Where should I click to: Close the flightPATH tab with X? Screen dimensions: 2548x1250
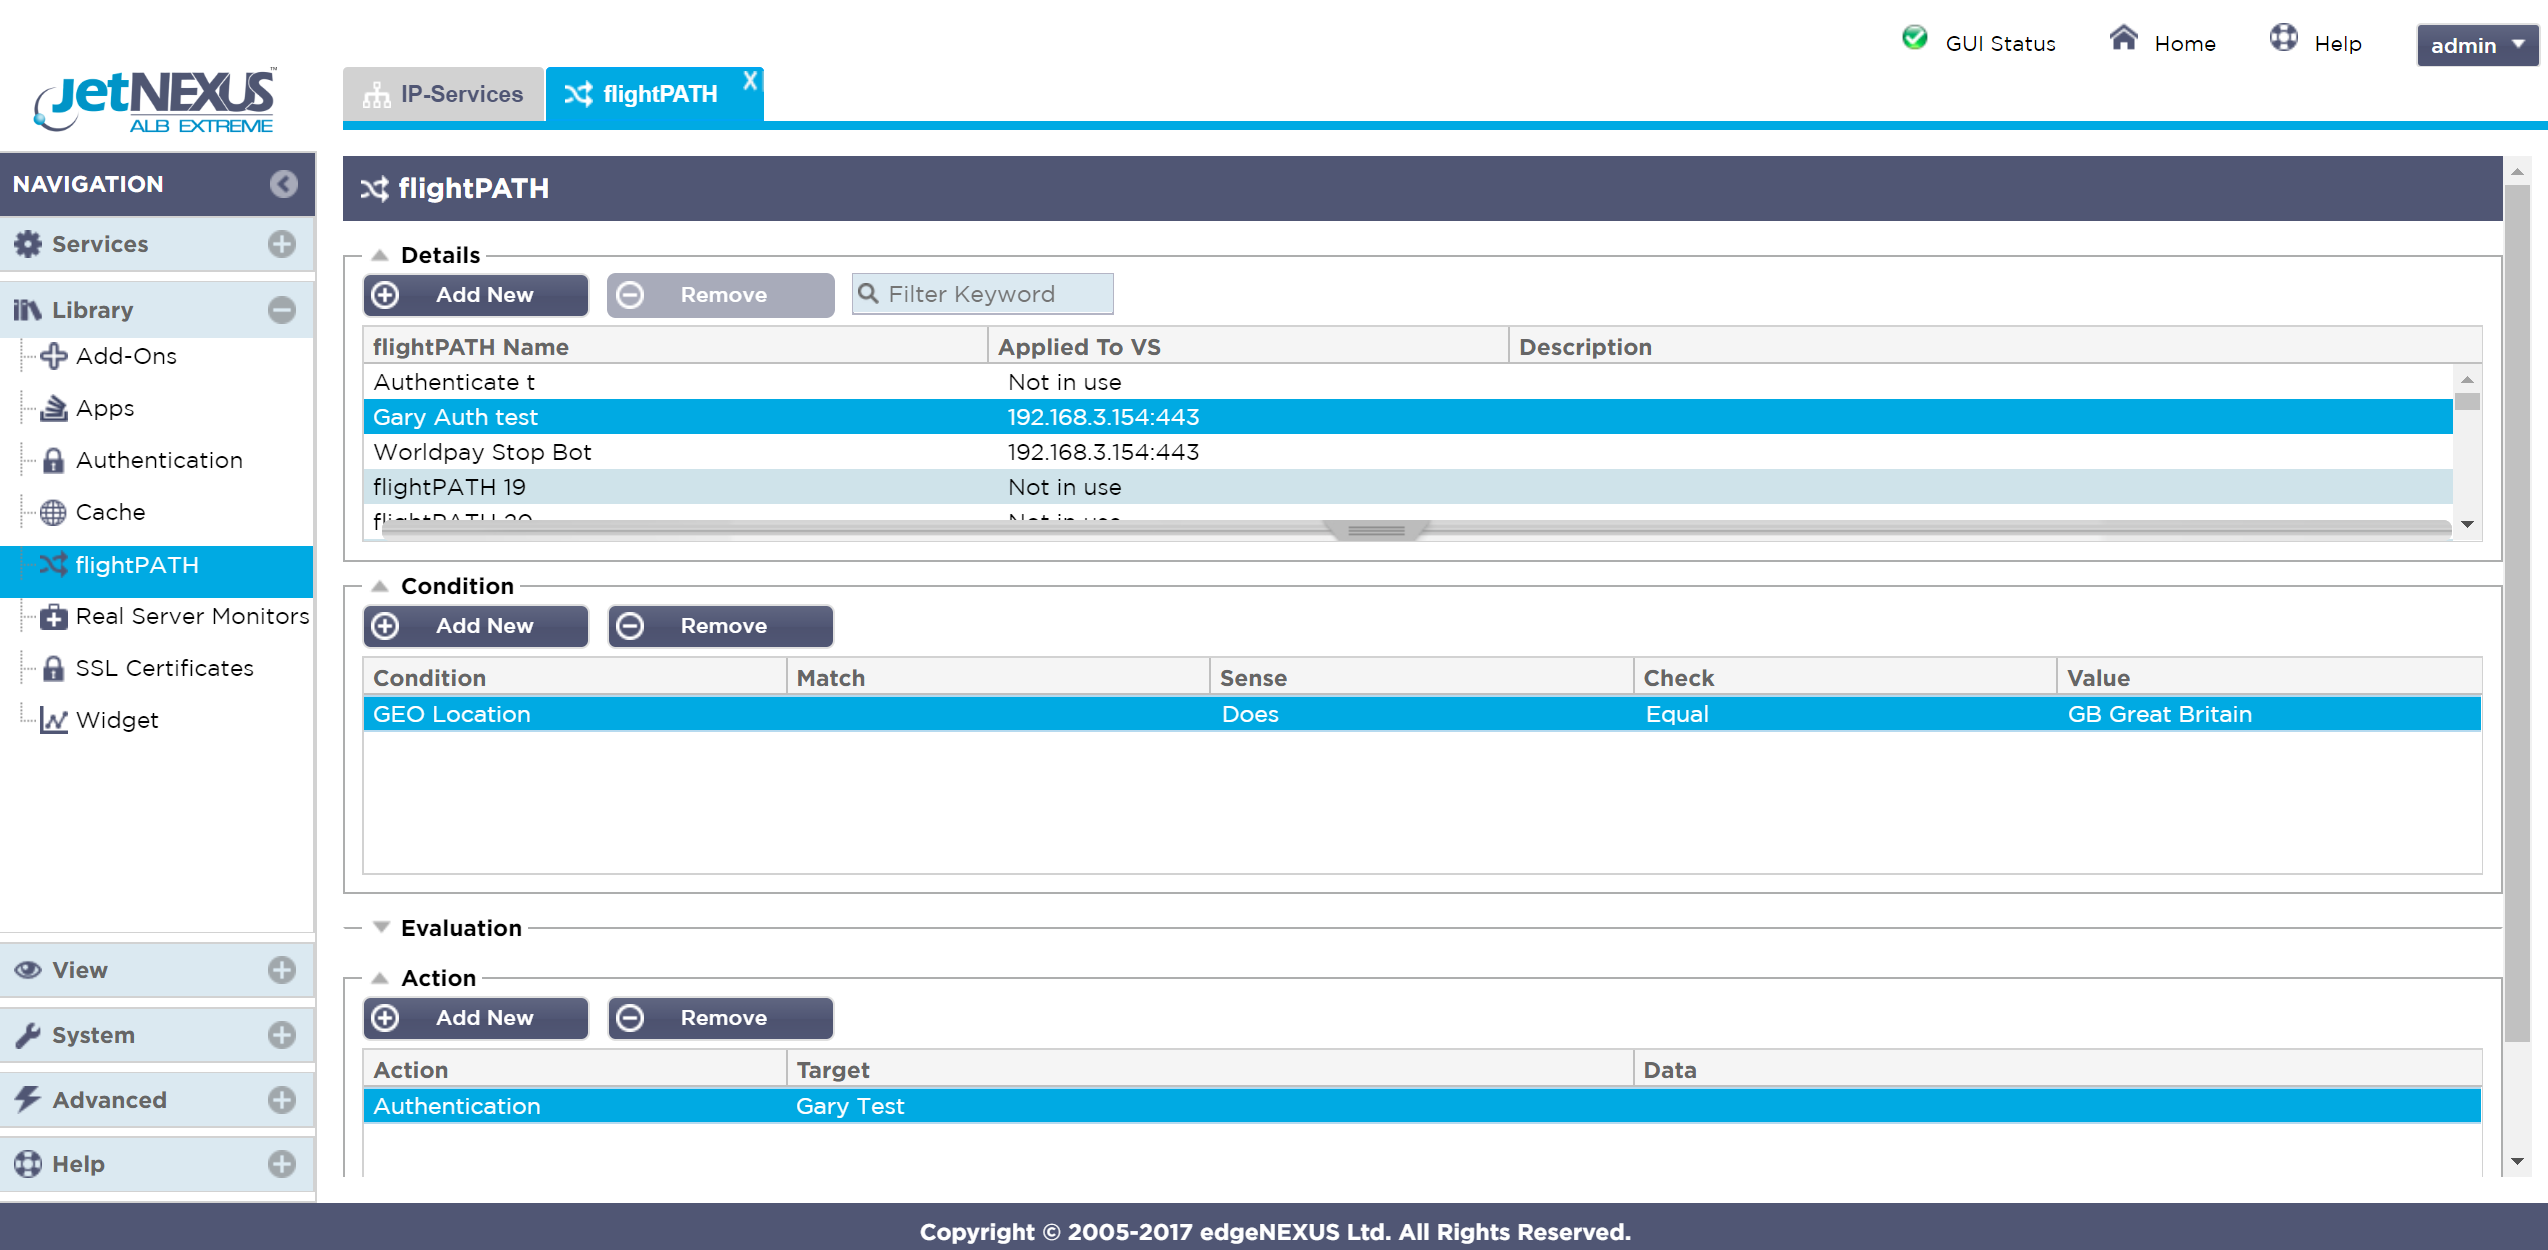pos(750,81)
